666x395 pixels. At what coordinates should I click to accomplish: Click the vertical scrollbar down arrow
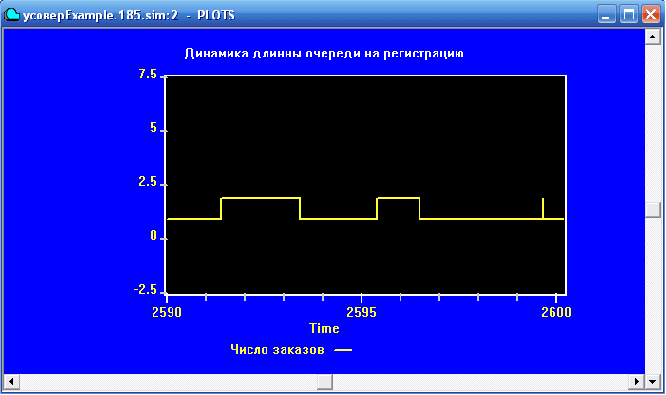[x=653, y=381]
